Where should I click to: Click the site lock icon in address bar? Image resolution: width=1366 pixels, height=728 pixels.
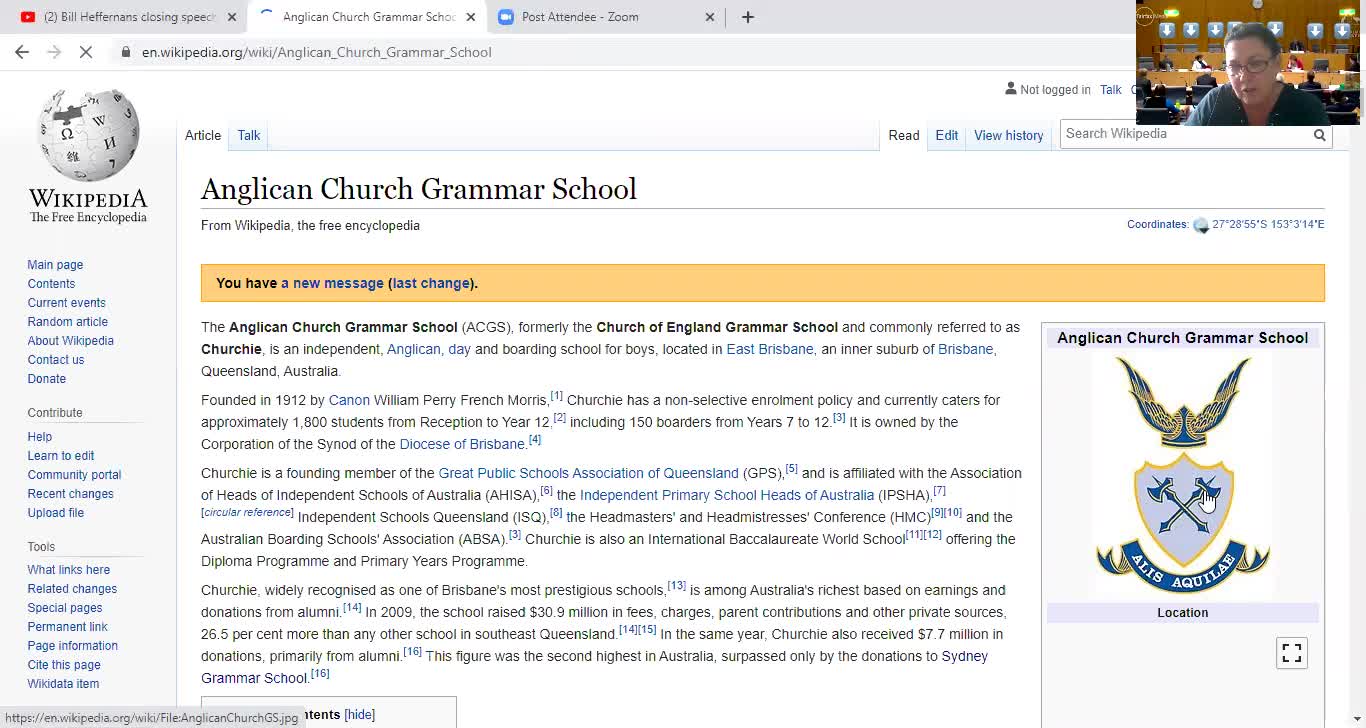point(126,52)
